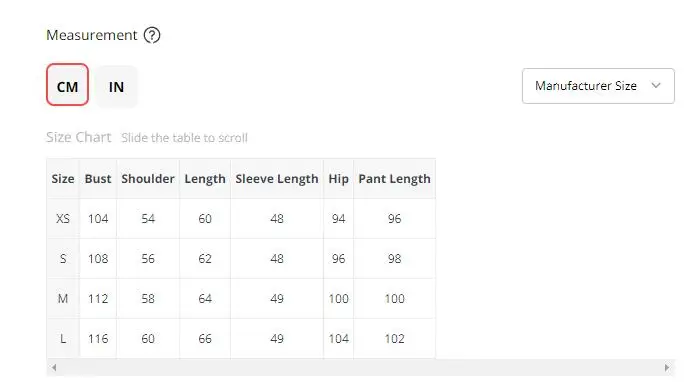Open the Measurement help question mark icon
This screenshot has height=382, width=684.
[x=152, y=35]
